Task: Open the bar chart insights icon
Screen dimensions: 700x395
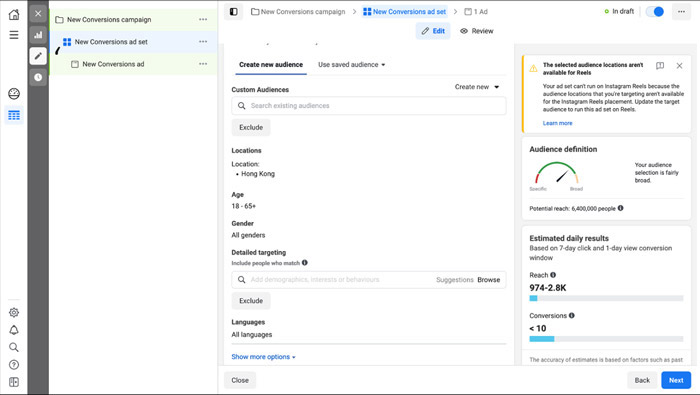Action: click(38, 35)
